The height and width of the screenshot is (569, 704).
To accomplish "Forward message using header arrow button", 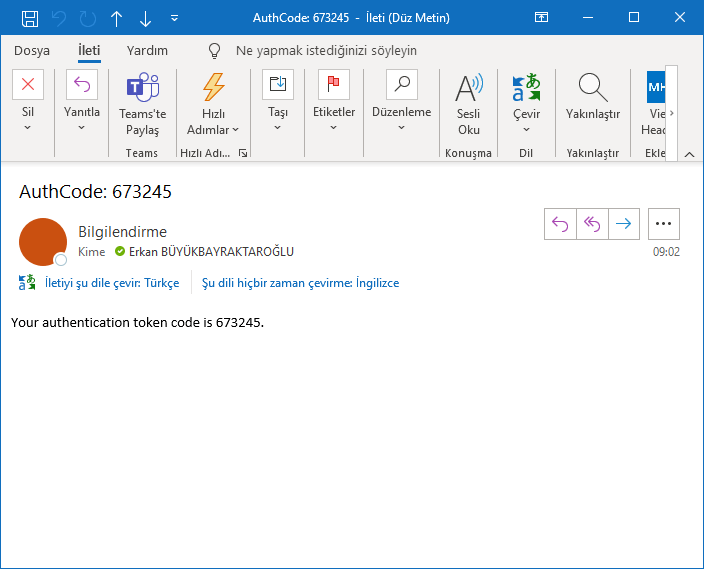I will click(x=624, y=224).
